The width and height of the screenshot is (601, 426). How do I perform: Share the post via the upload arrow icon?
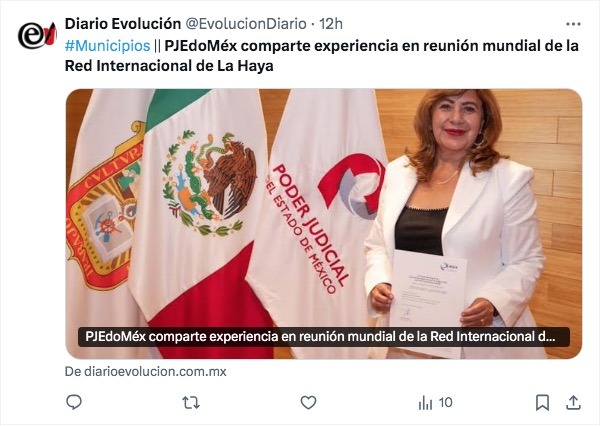coord(573,403)
